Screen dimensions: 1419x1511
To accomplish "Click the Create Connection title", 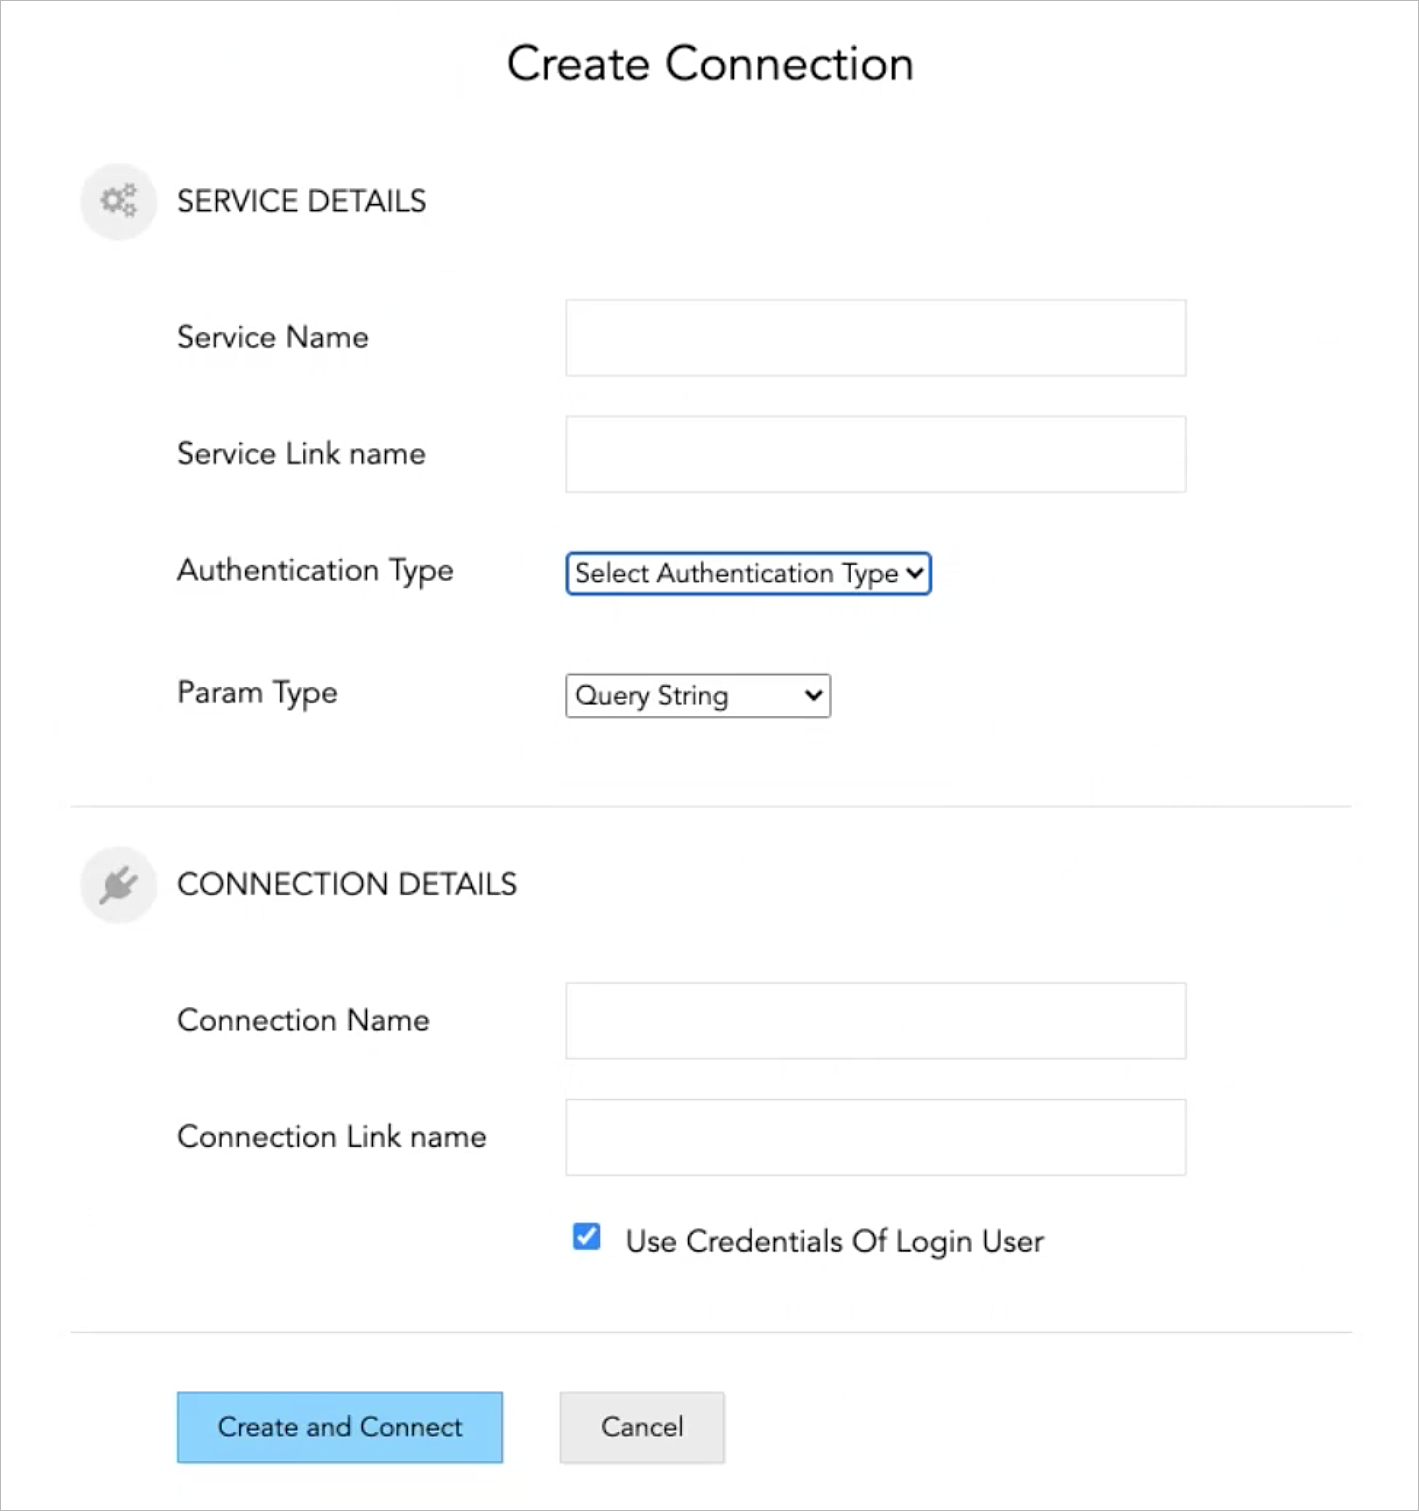I will click(710, 64).
